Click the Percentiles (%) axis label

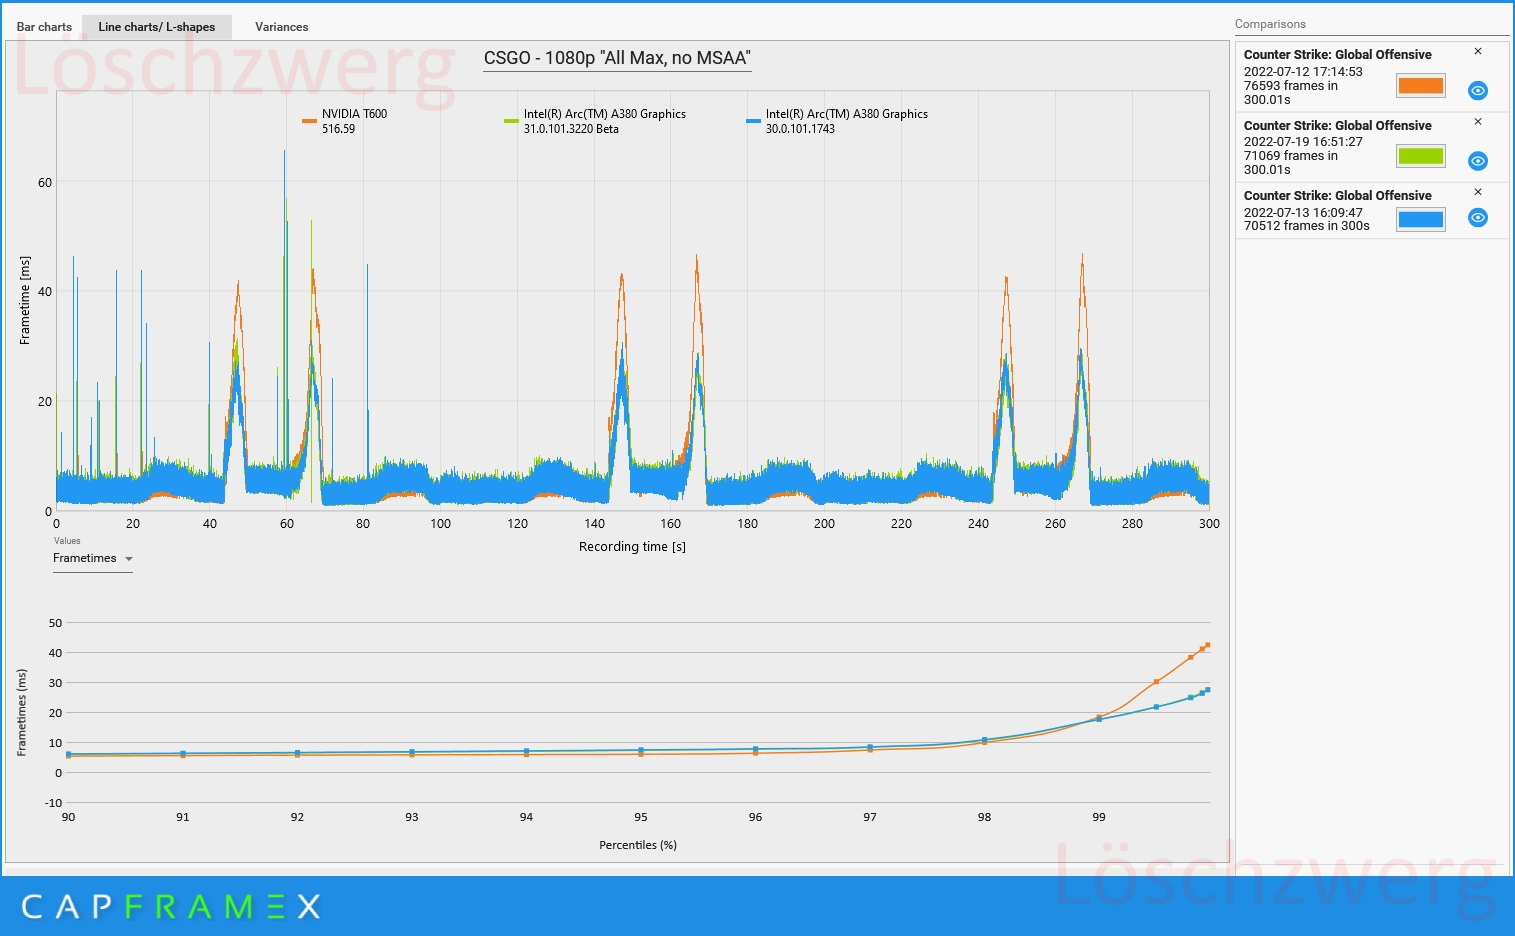pos(638,845)
